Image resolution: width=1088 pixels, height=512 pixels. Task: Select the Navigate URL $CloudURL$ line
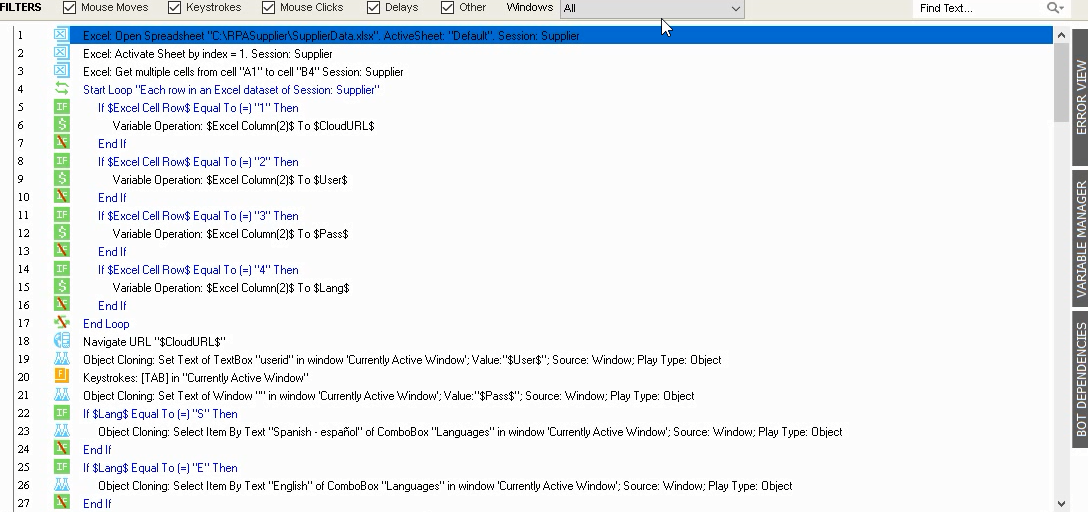[154, 342]
